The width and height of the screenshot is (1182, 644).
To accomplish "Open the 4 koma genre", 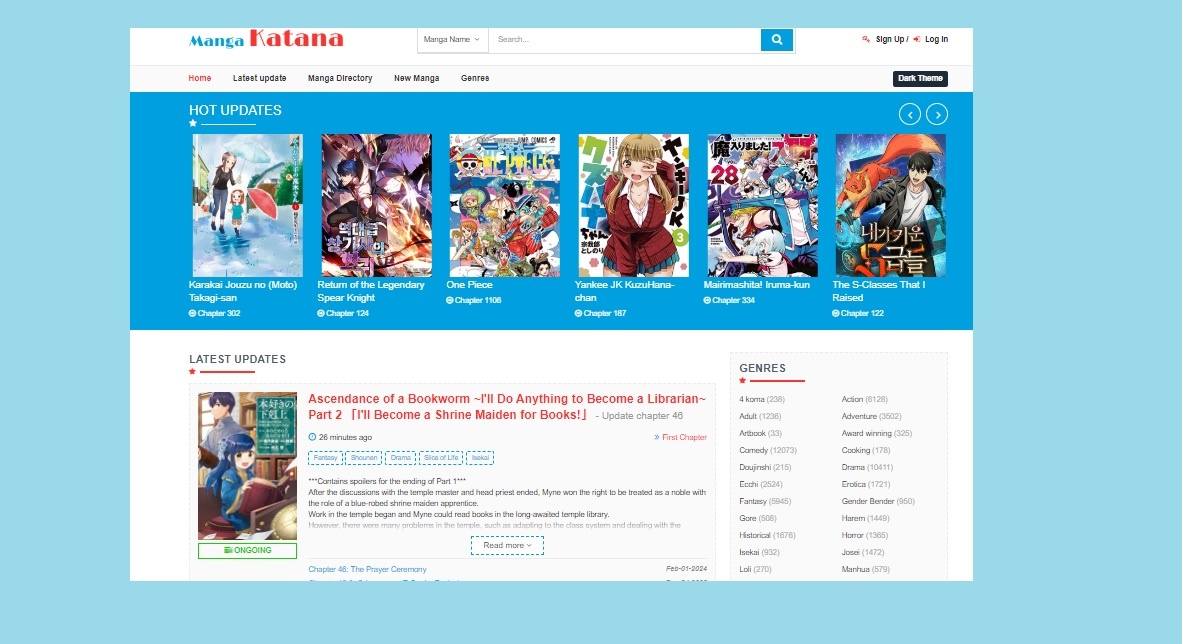I will click(x=762, y=400).
